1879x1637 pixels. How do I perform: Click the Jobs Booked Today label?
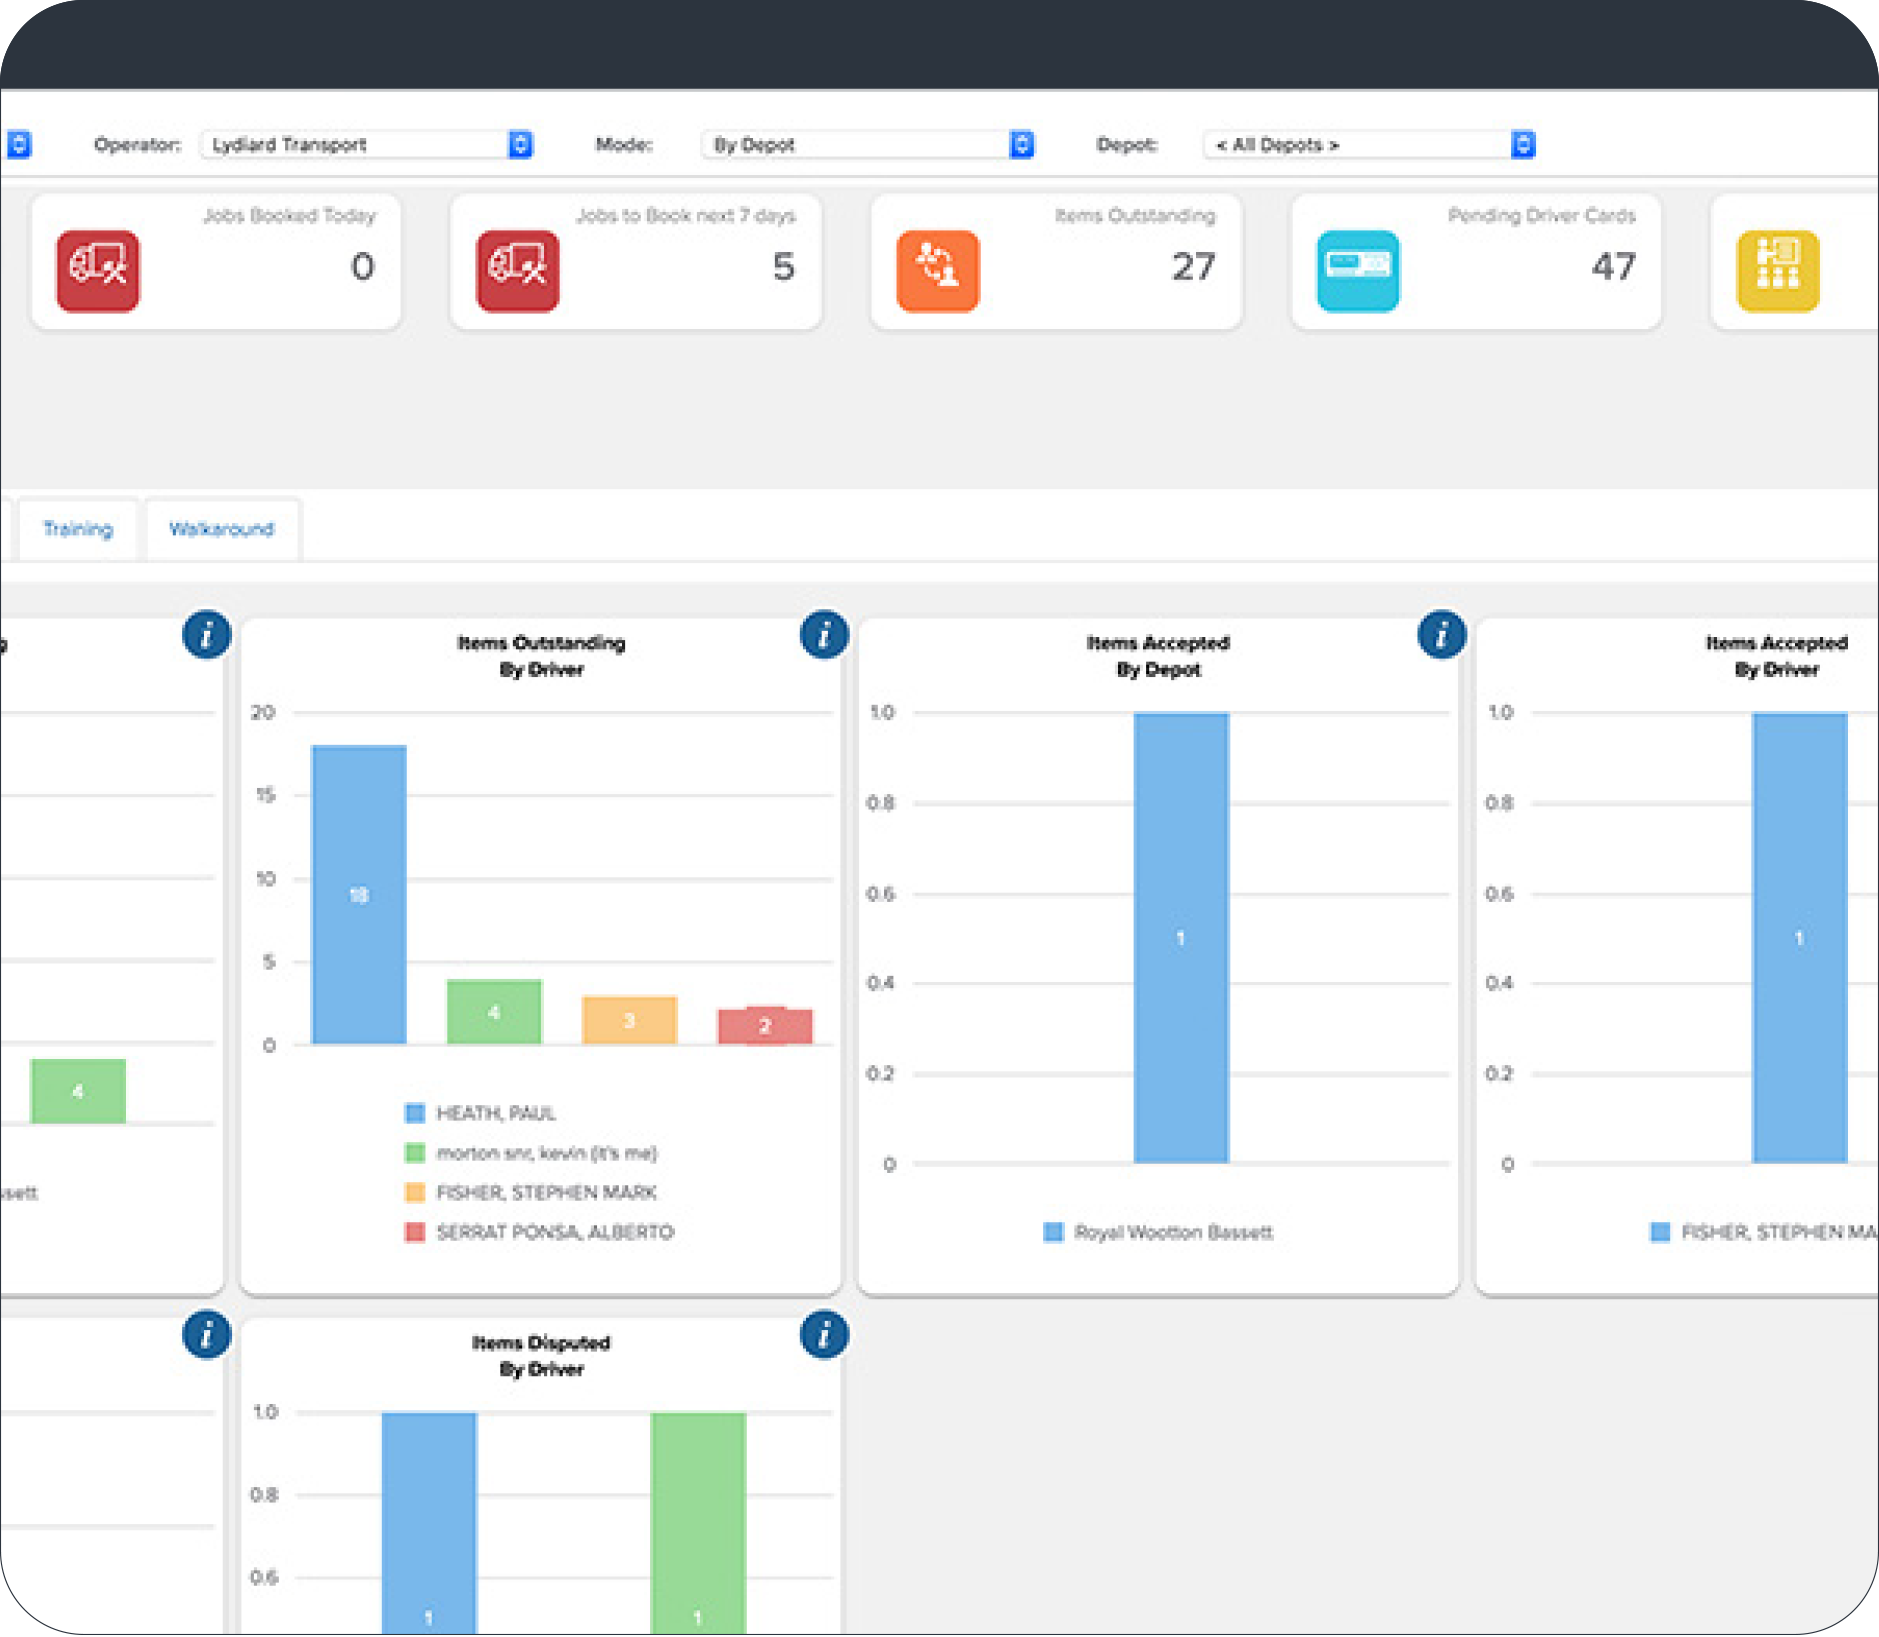pos(289,215)
